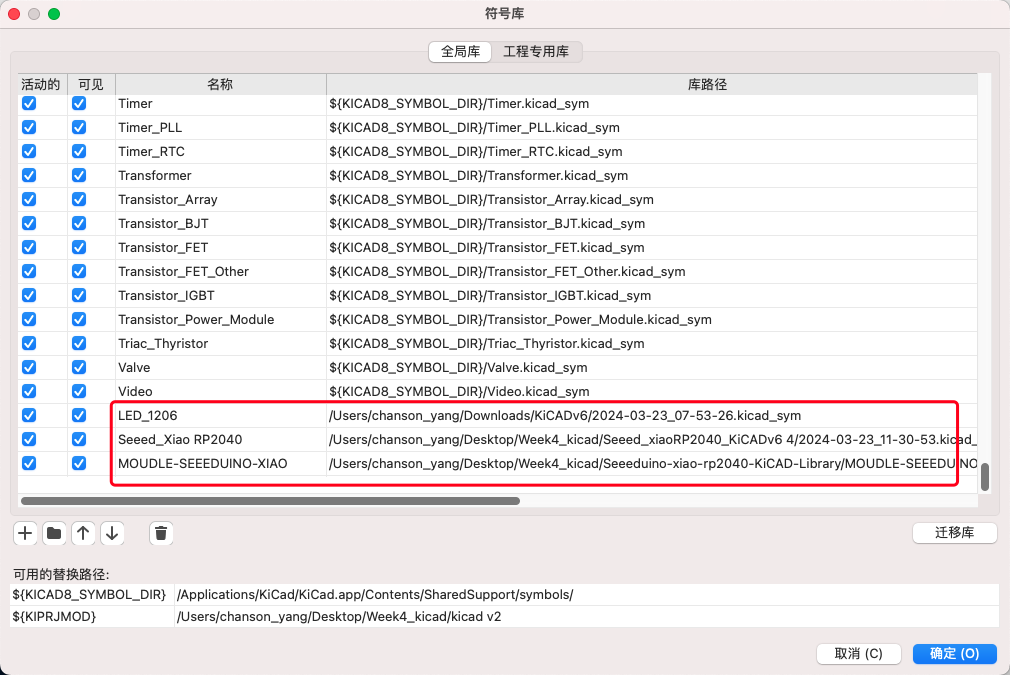
Task: Click the ${KICAD8_SYMBOL_DIR} substitution variable
Action: [90, 594]
